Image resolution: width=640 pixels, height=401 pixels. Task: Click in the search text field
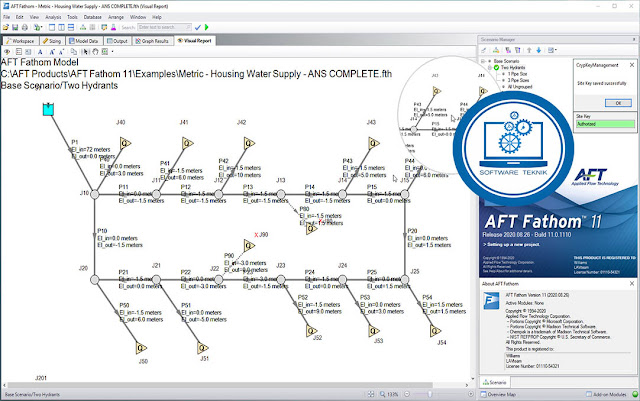tap(164, 27)
